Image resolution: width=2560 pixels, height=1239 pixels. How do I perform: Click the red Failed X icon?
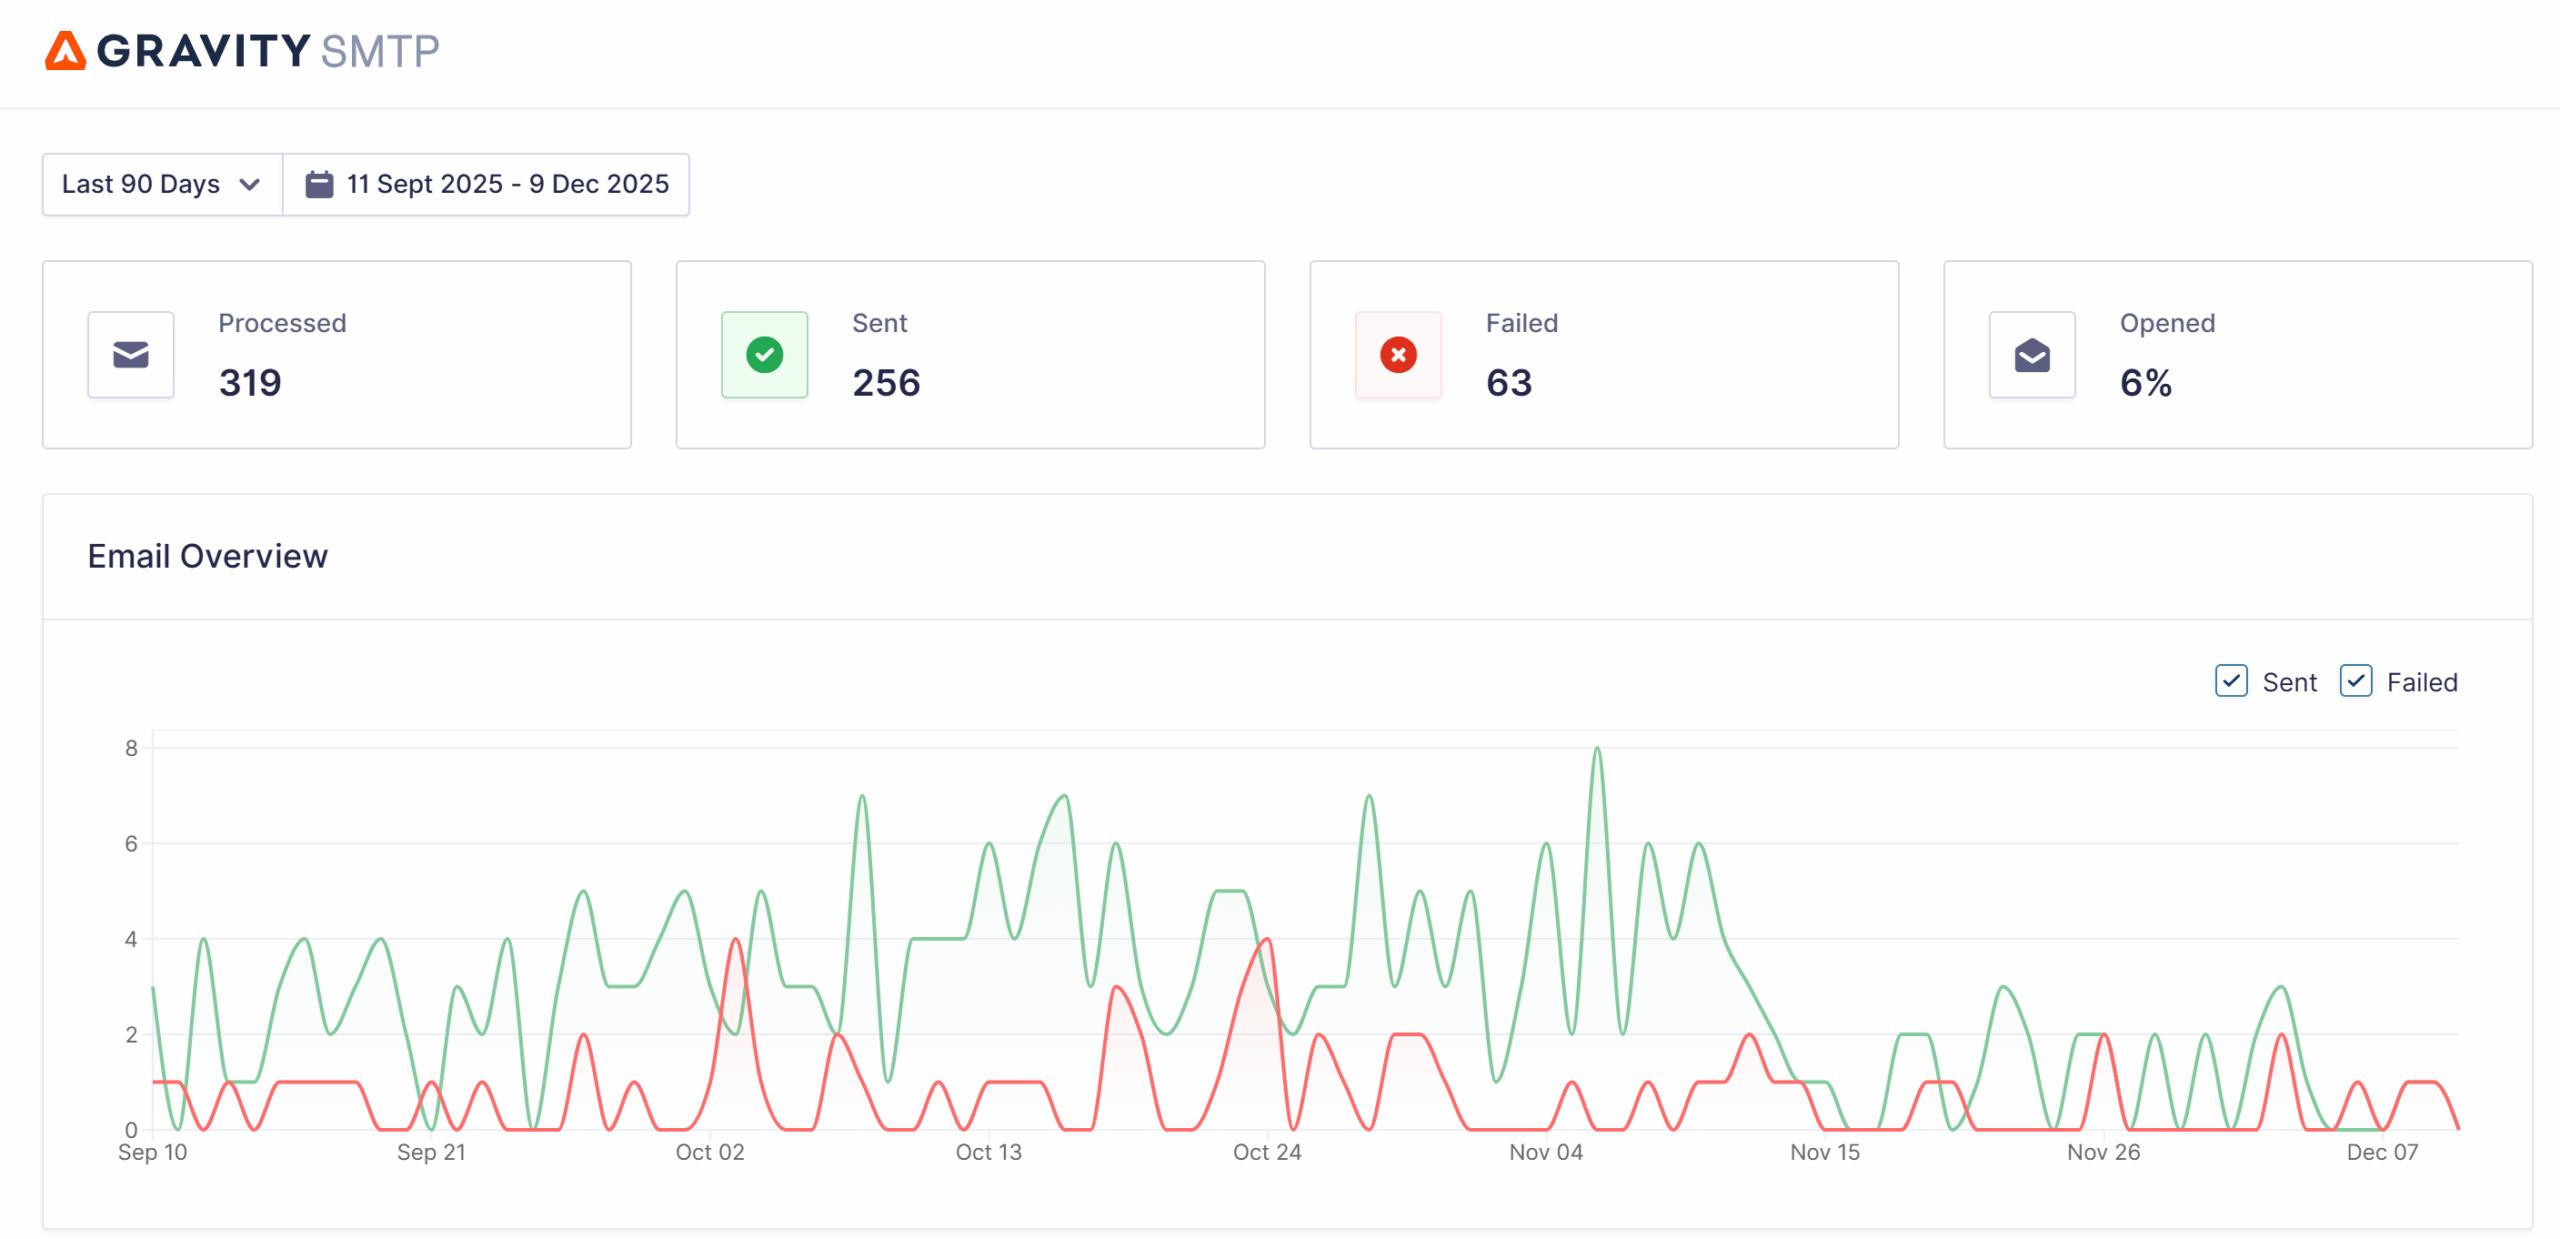1398,355
